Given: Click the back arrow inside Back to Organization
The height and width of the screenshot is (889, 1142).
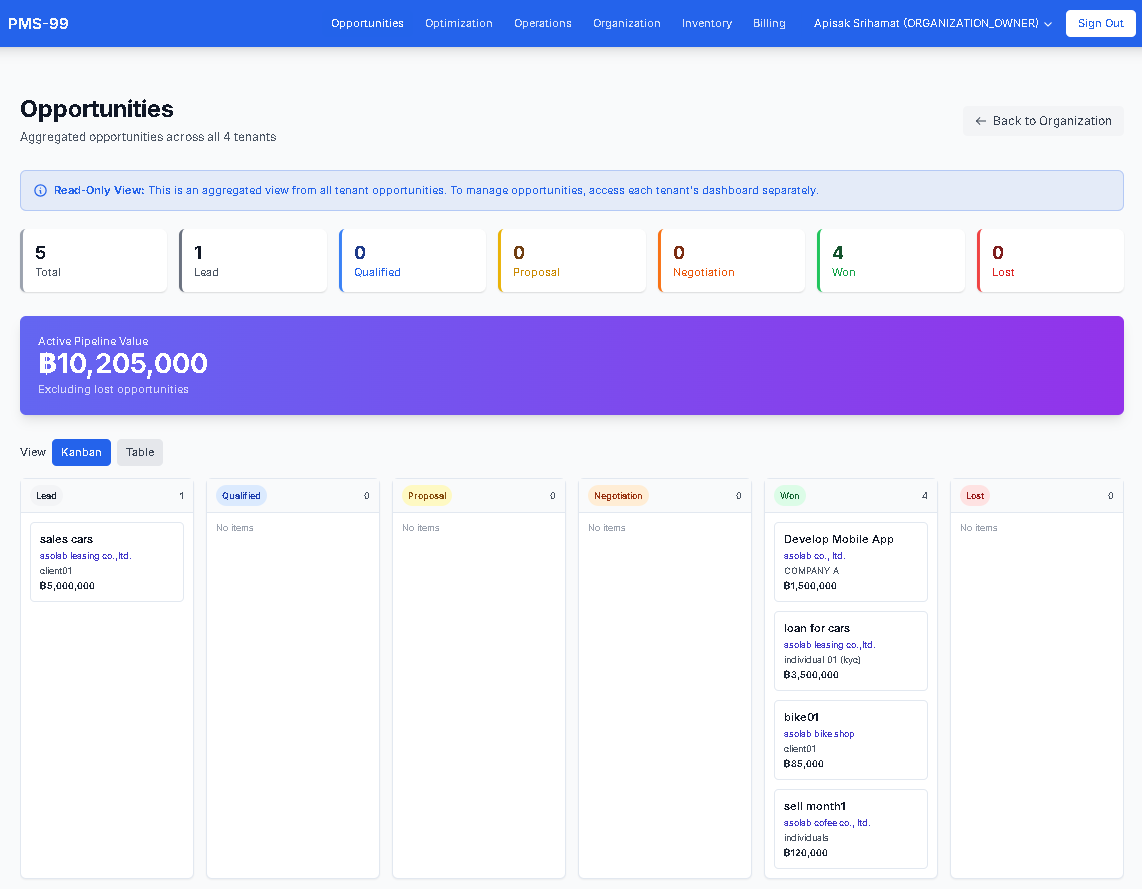Looking at the screenshot, I should [978, 120].
